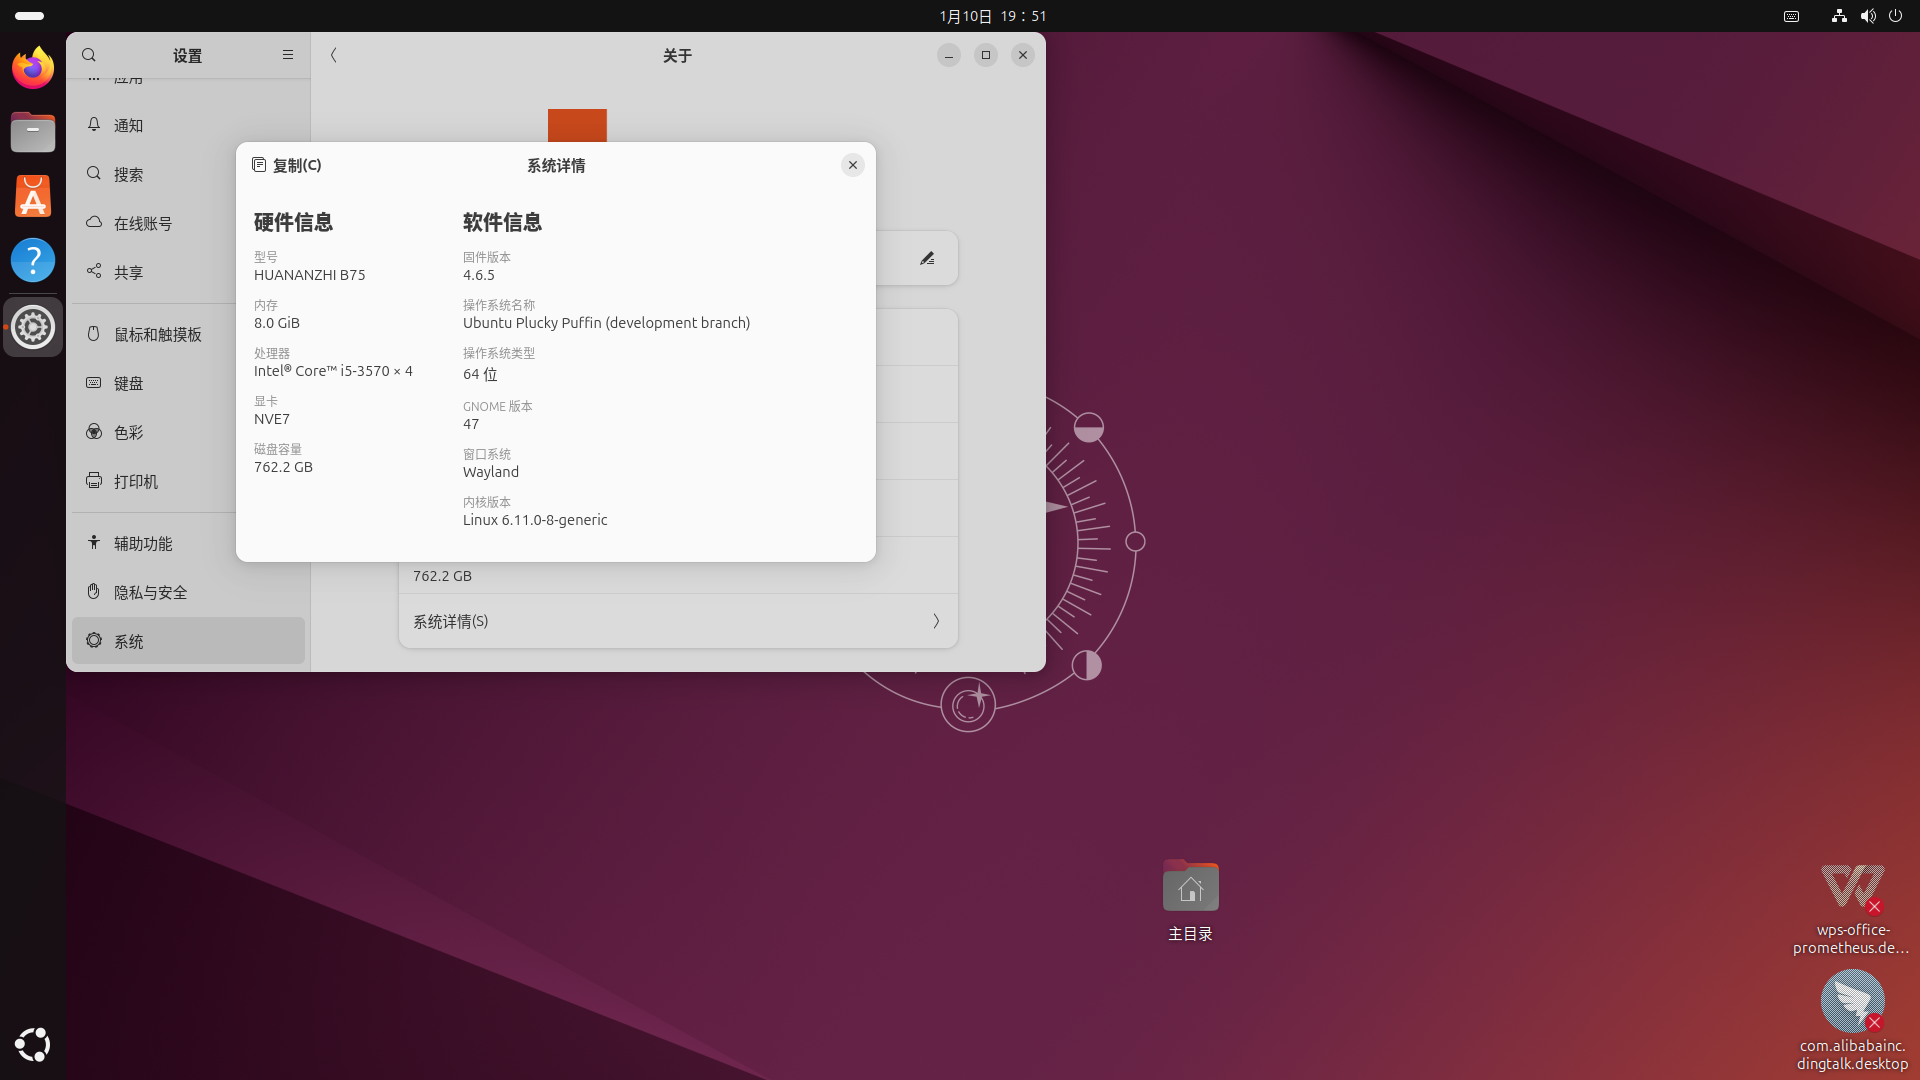Open the volume system tray icon
The height and width of the screenshot is (1080, 1920).
point(1867,16)
